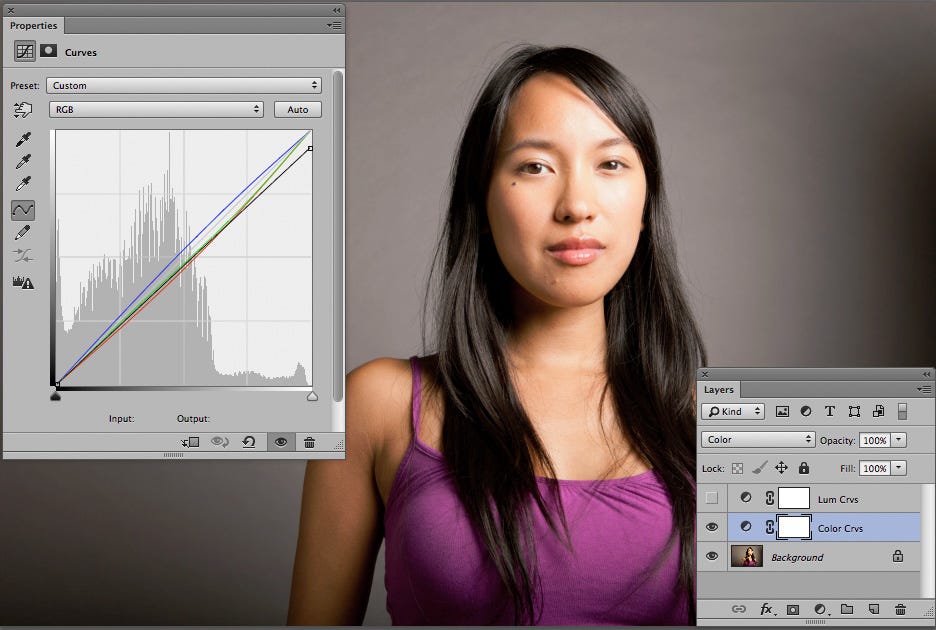936x630 pixels.
Task: Click the Curves adjustment icon in Properties
Action: coord(25,51)
